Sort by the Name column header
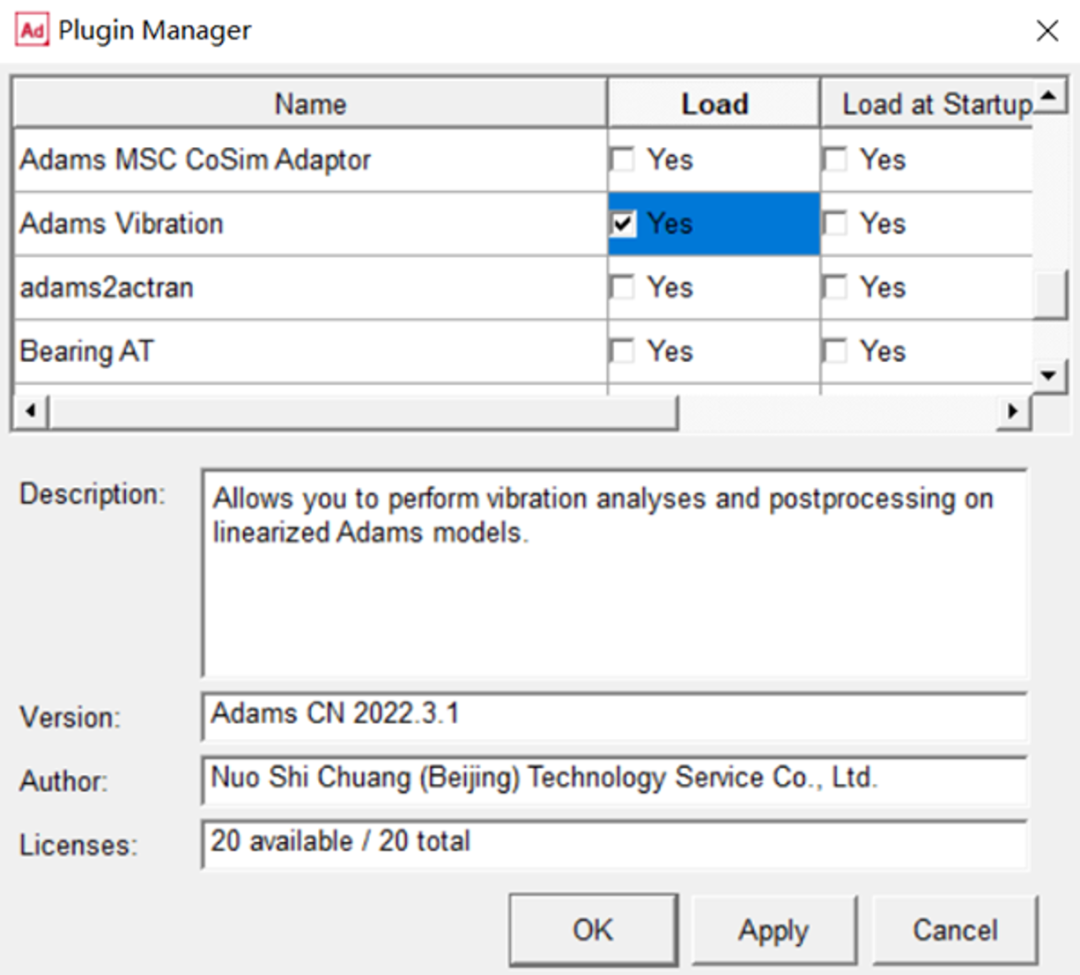1080x975 pixels. point(310,104)
